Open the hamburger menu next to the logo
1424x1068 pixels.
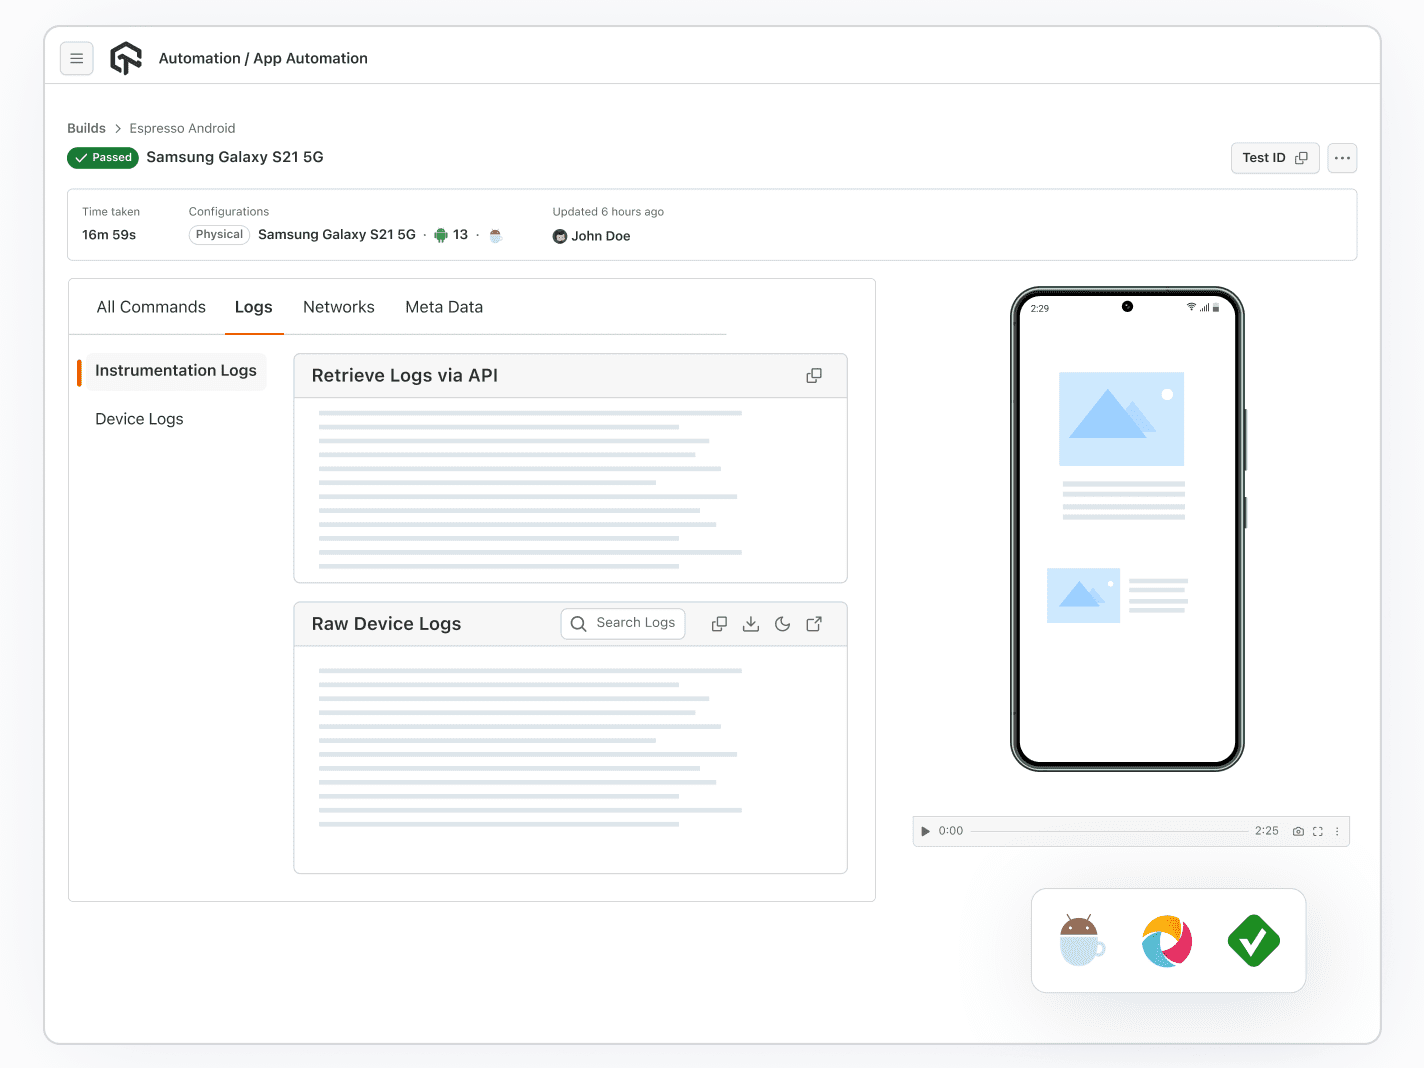click(77, 58)
